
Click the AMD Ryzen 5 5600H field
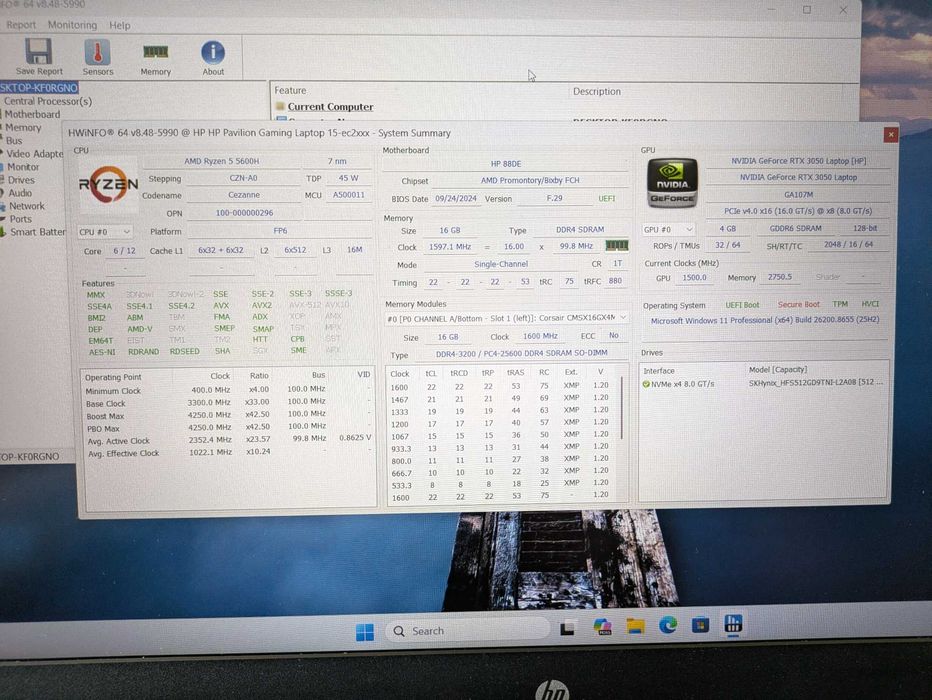coord(221,161)
